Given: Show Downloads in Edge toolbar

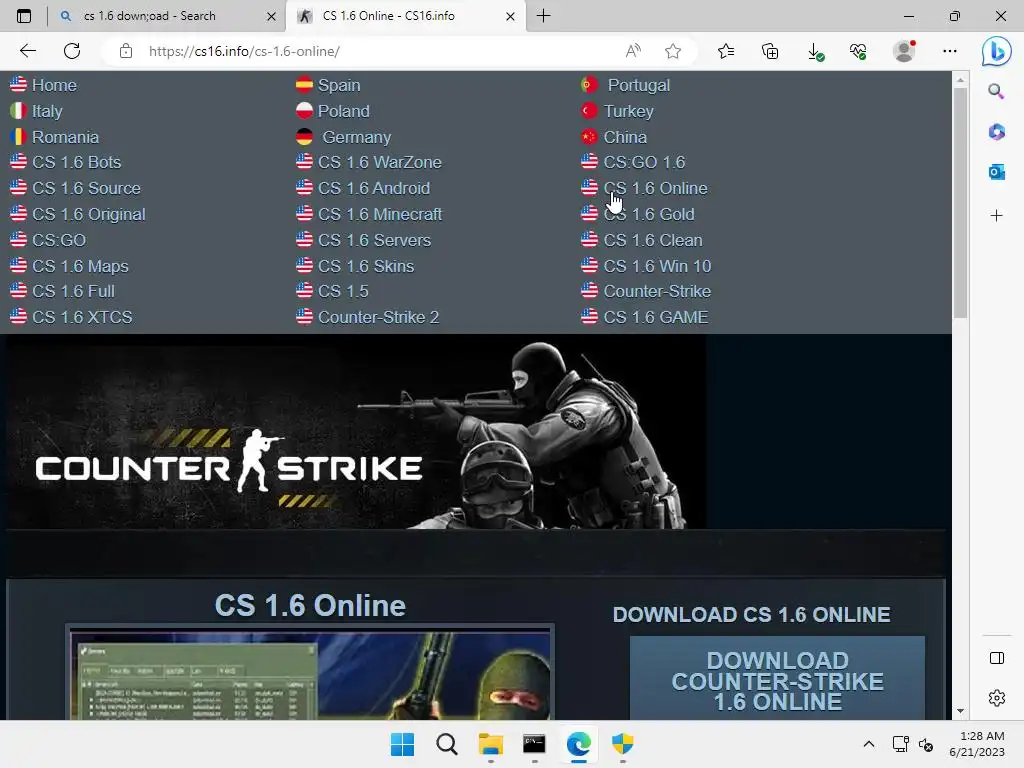Looking at the screenshot, I should coord(815,51).
